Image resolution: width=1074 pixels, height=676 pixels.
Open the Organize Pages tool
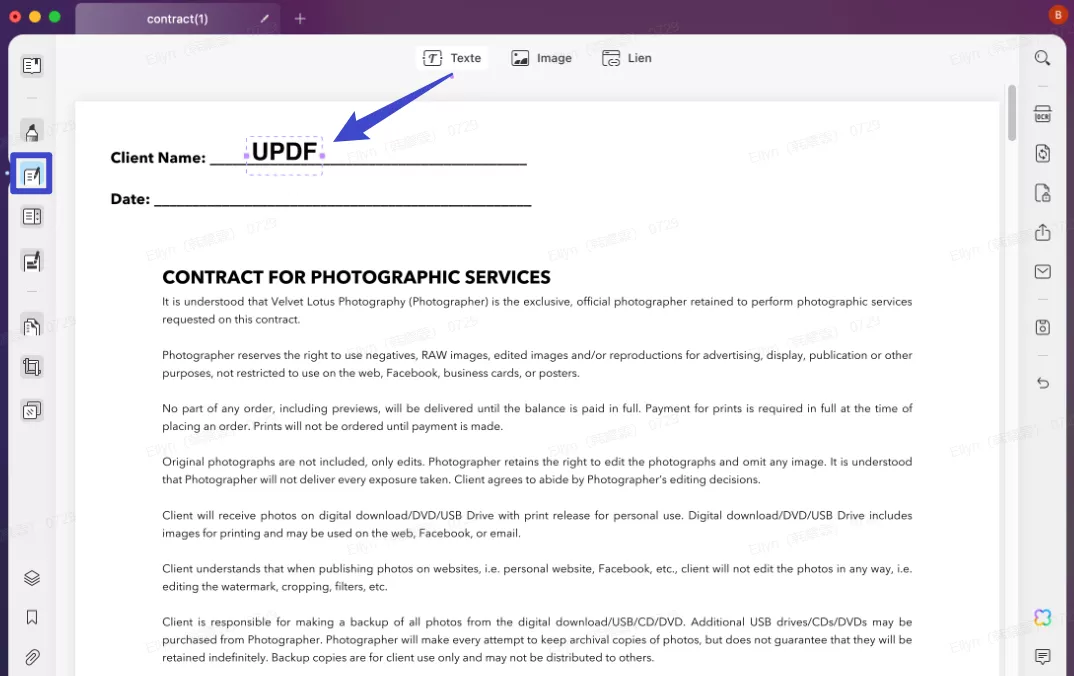32,327
